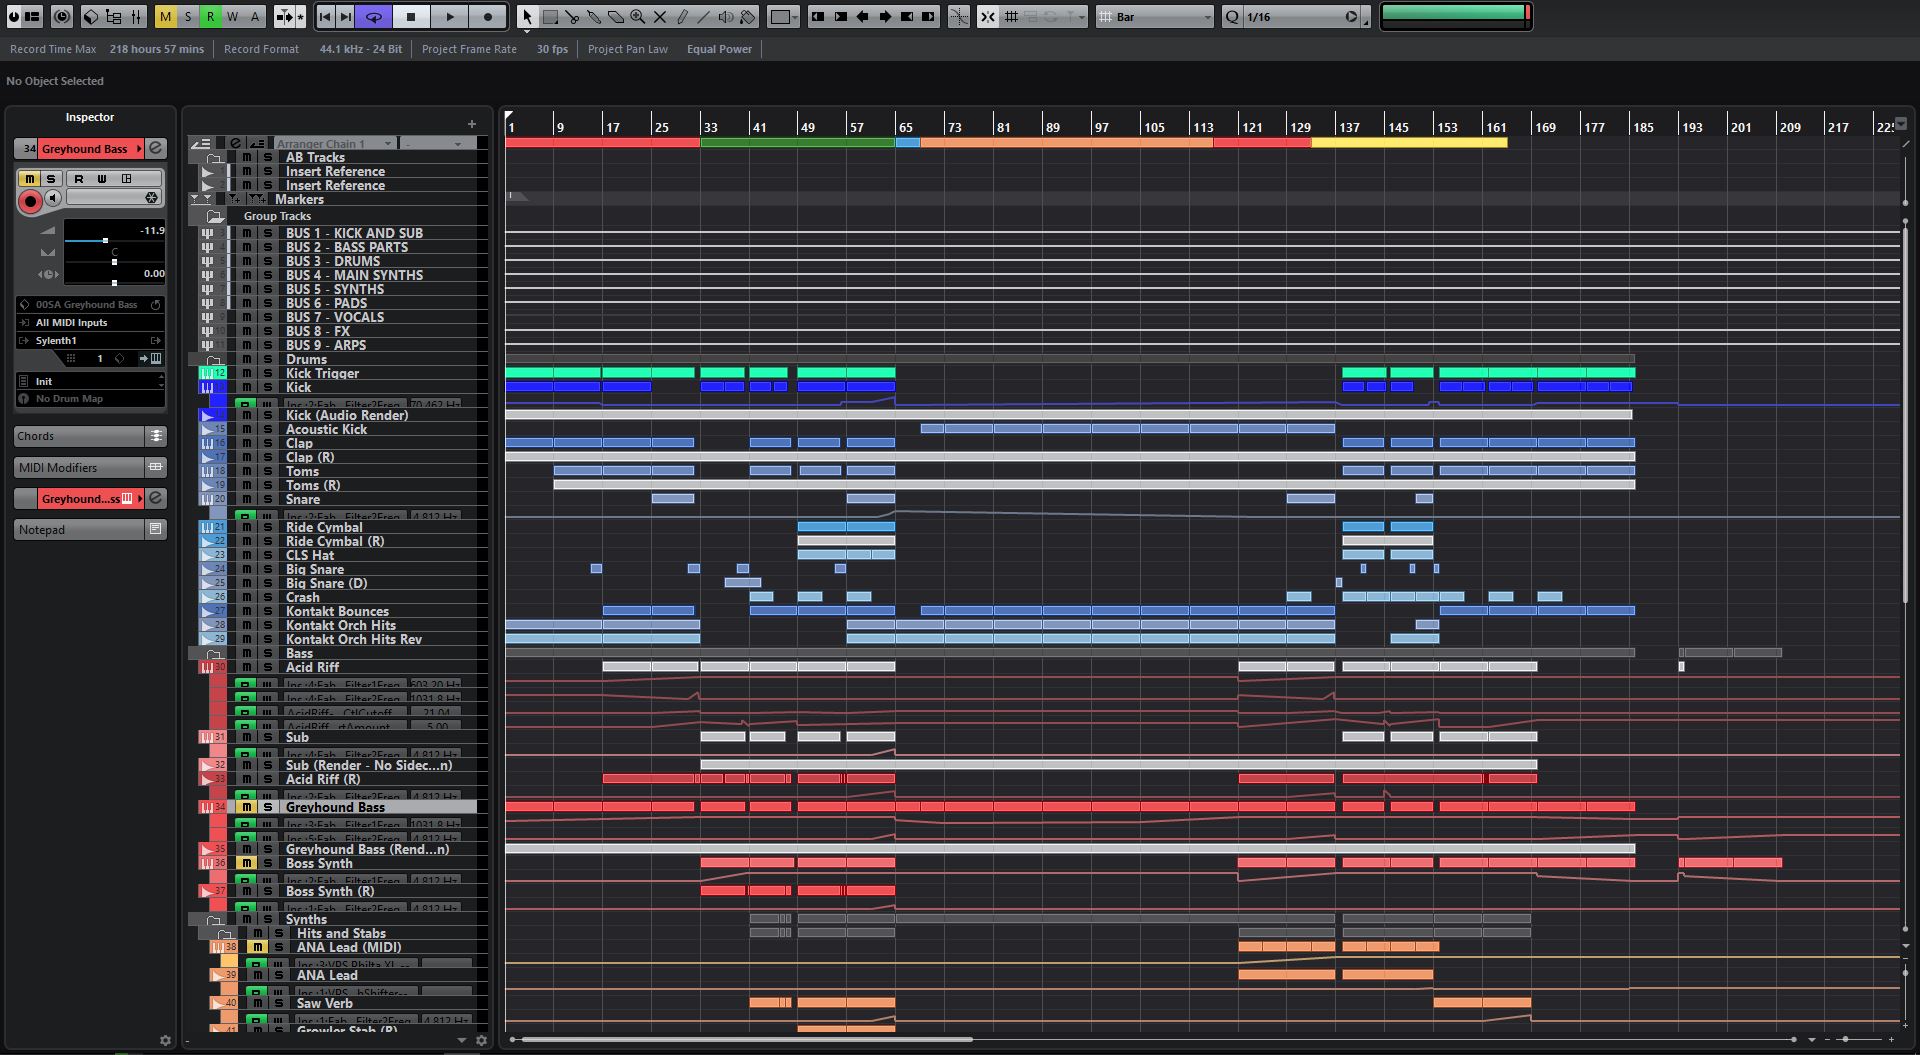Select the Zoom magnifier tool
The width and height of the screenshot is (1920, 1055).
(x=638, y=17)
